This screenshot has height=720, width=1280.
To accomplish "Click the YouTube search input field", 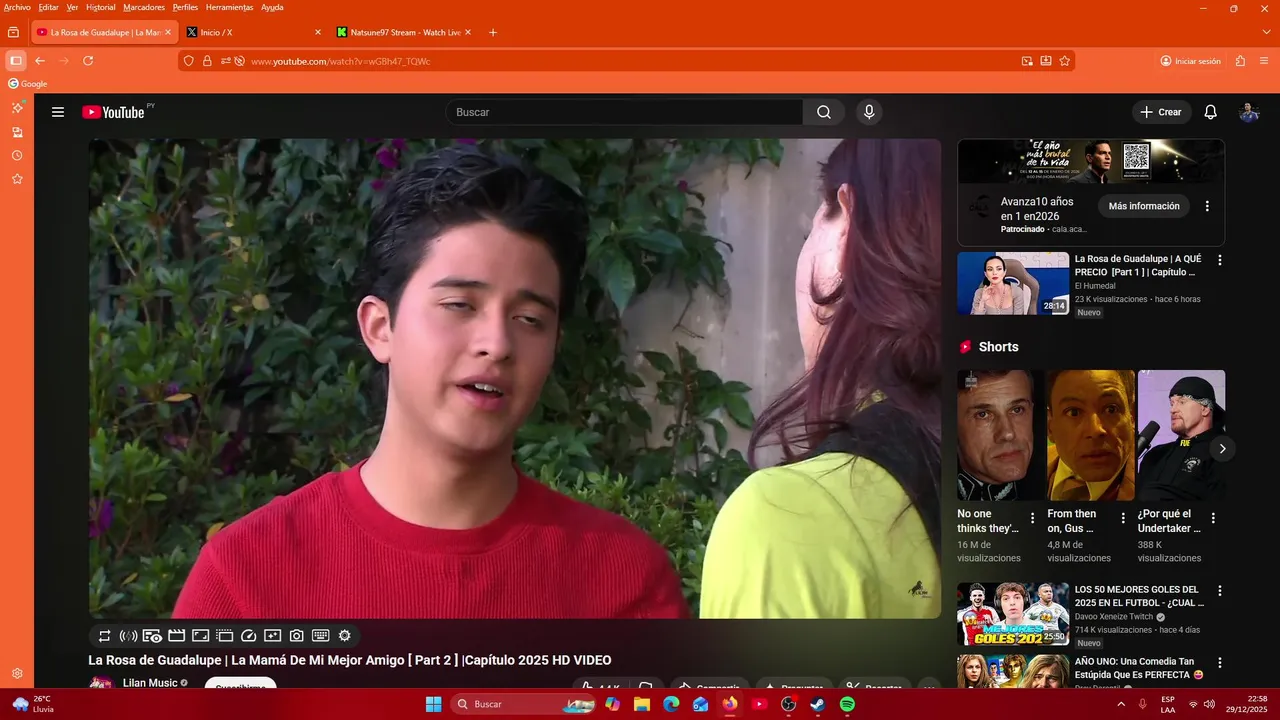I will (624, 112).
